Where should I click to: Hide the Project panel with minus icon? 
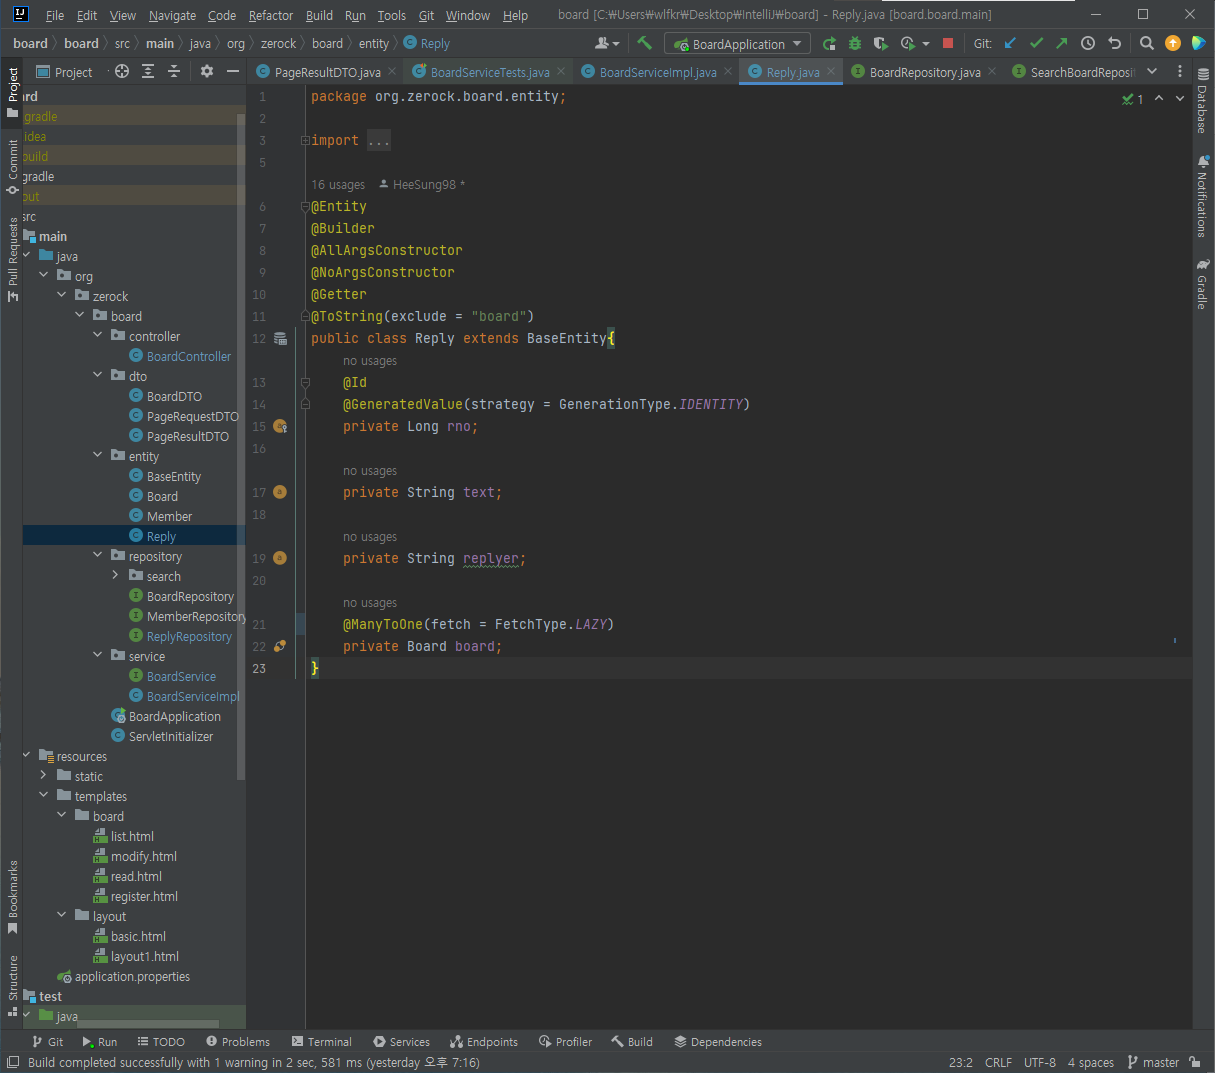coord(233,71)
